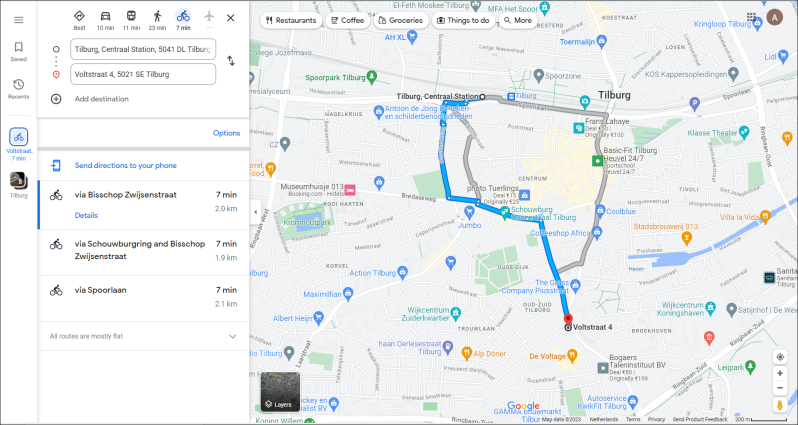Viewport: 798px width, 425px height.
Task: View Details for Bisschop Zwijsenstraat route
Action: (x=86, y=215)
